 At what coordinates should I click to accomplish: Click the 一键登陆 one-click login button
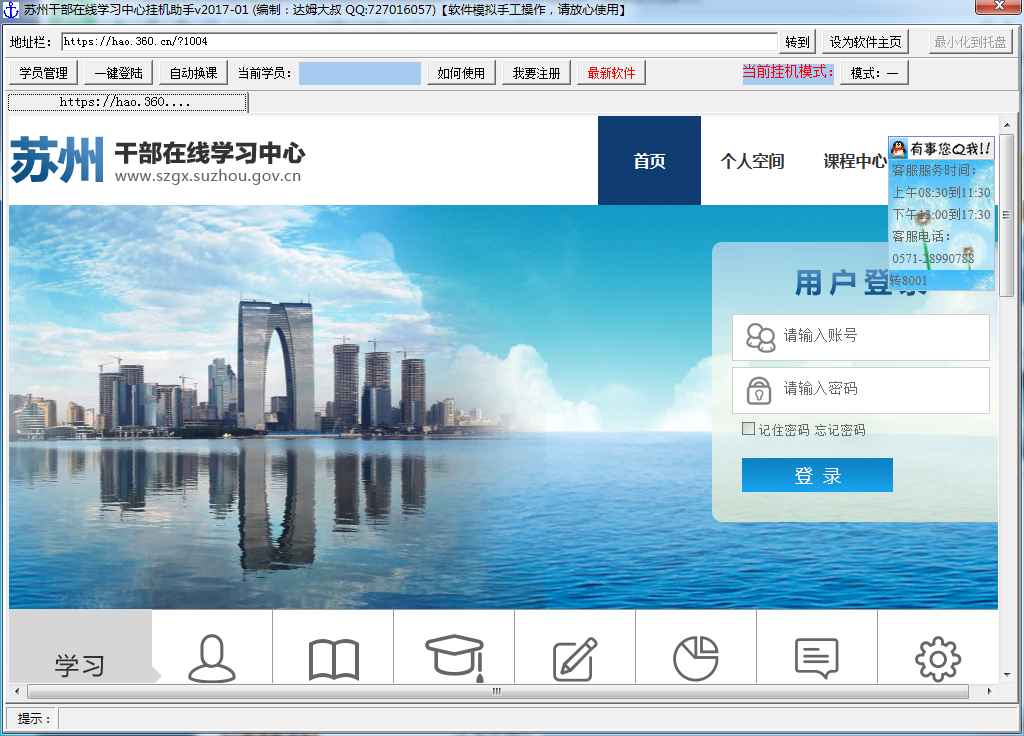[118, 73]
